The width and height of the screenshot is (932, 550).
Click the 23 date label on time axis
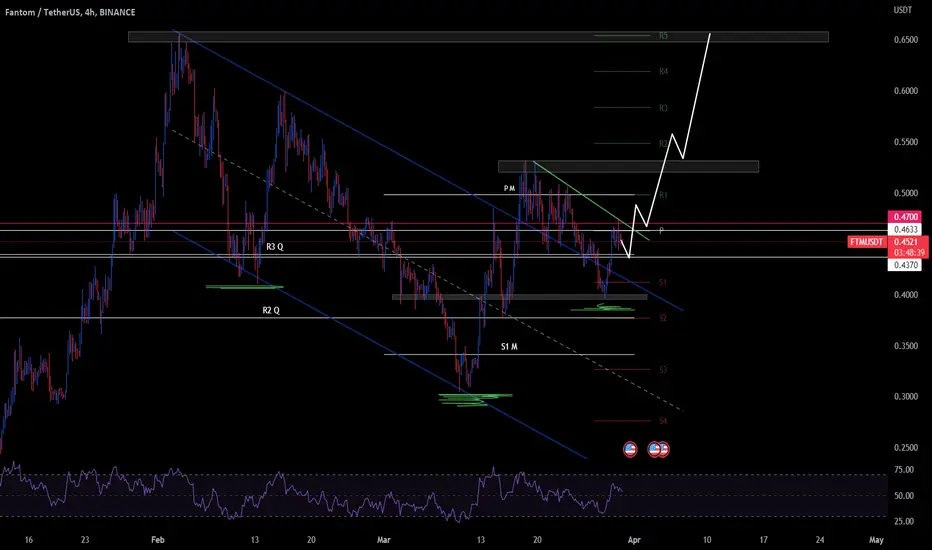point(85,540)
